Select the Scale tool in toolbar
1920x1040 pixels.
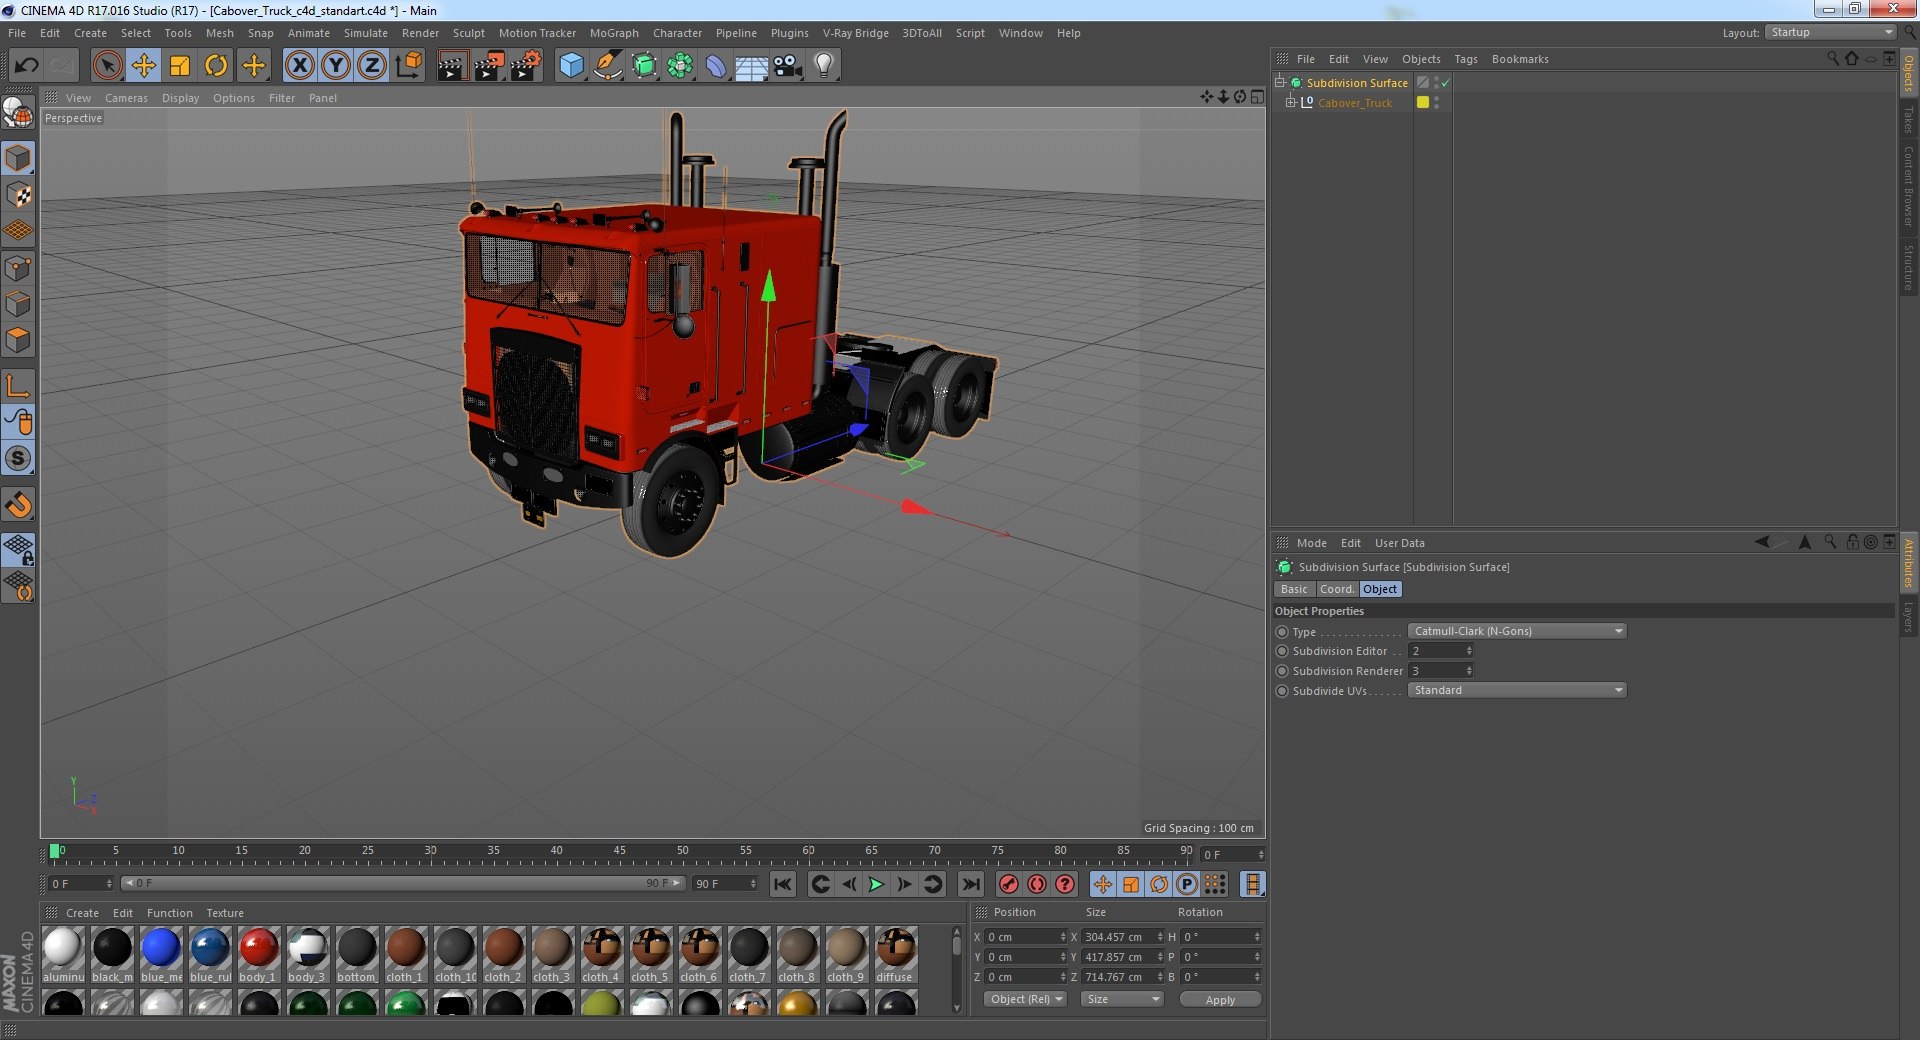click(180, 66)
